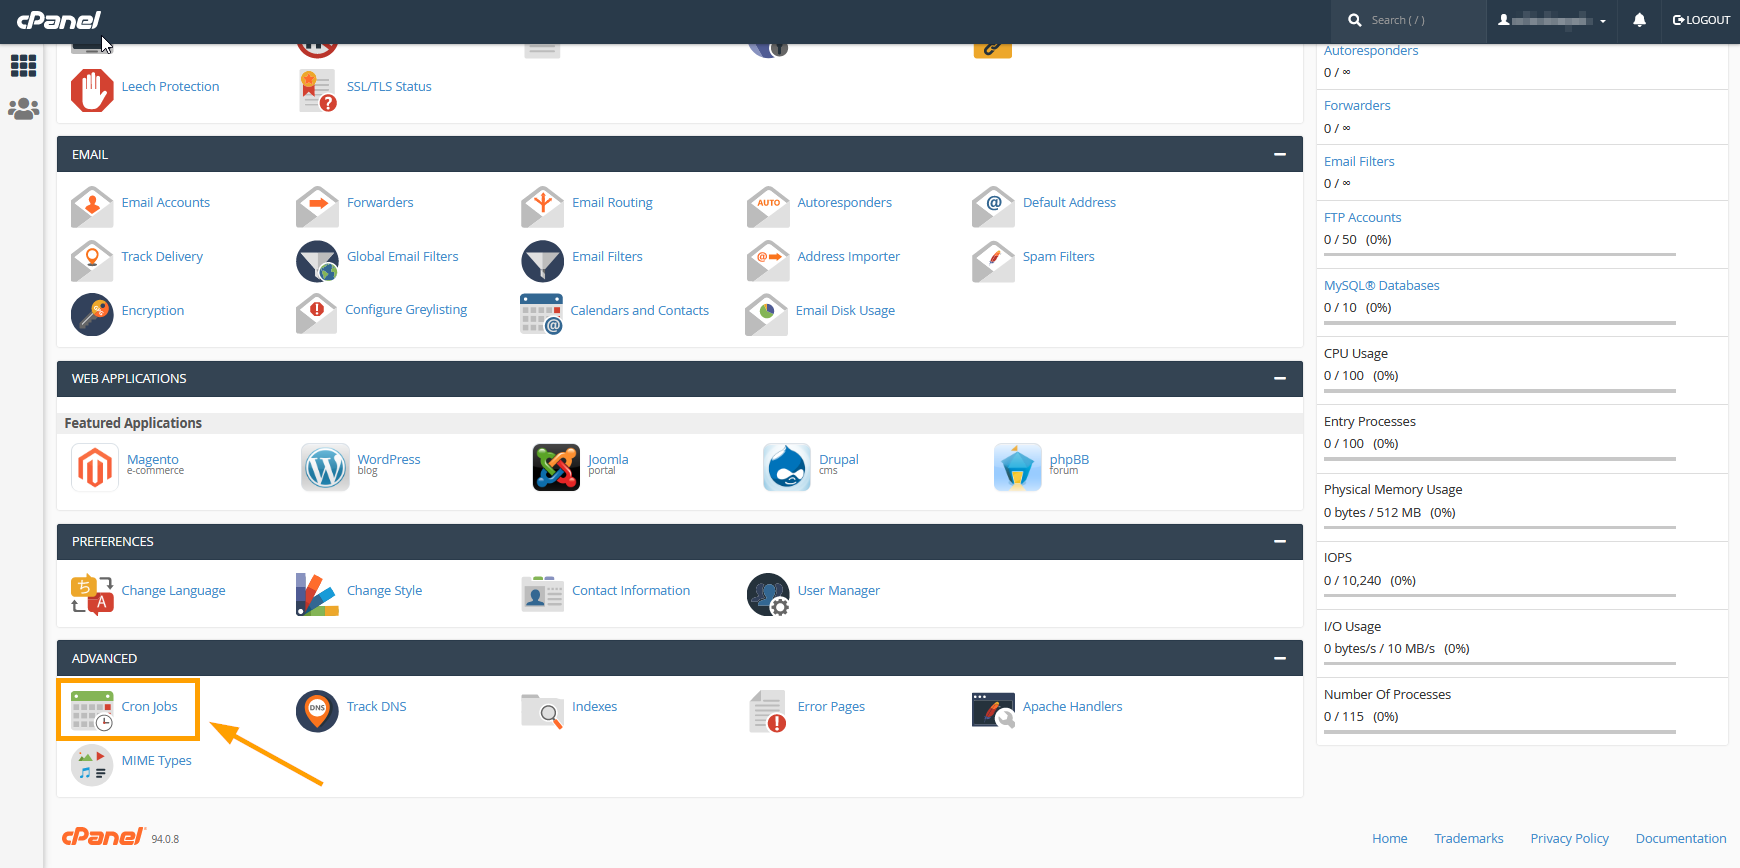Open the Drupal application icon
This screenshot has width=1740, height=868.
[x=787, y=467]
